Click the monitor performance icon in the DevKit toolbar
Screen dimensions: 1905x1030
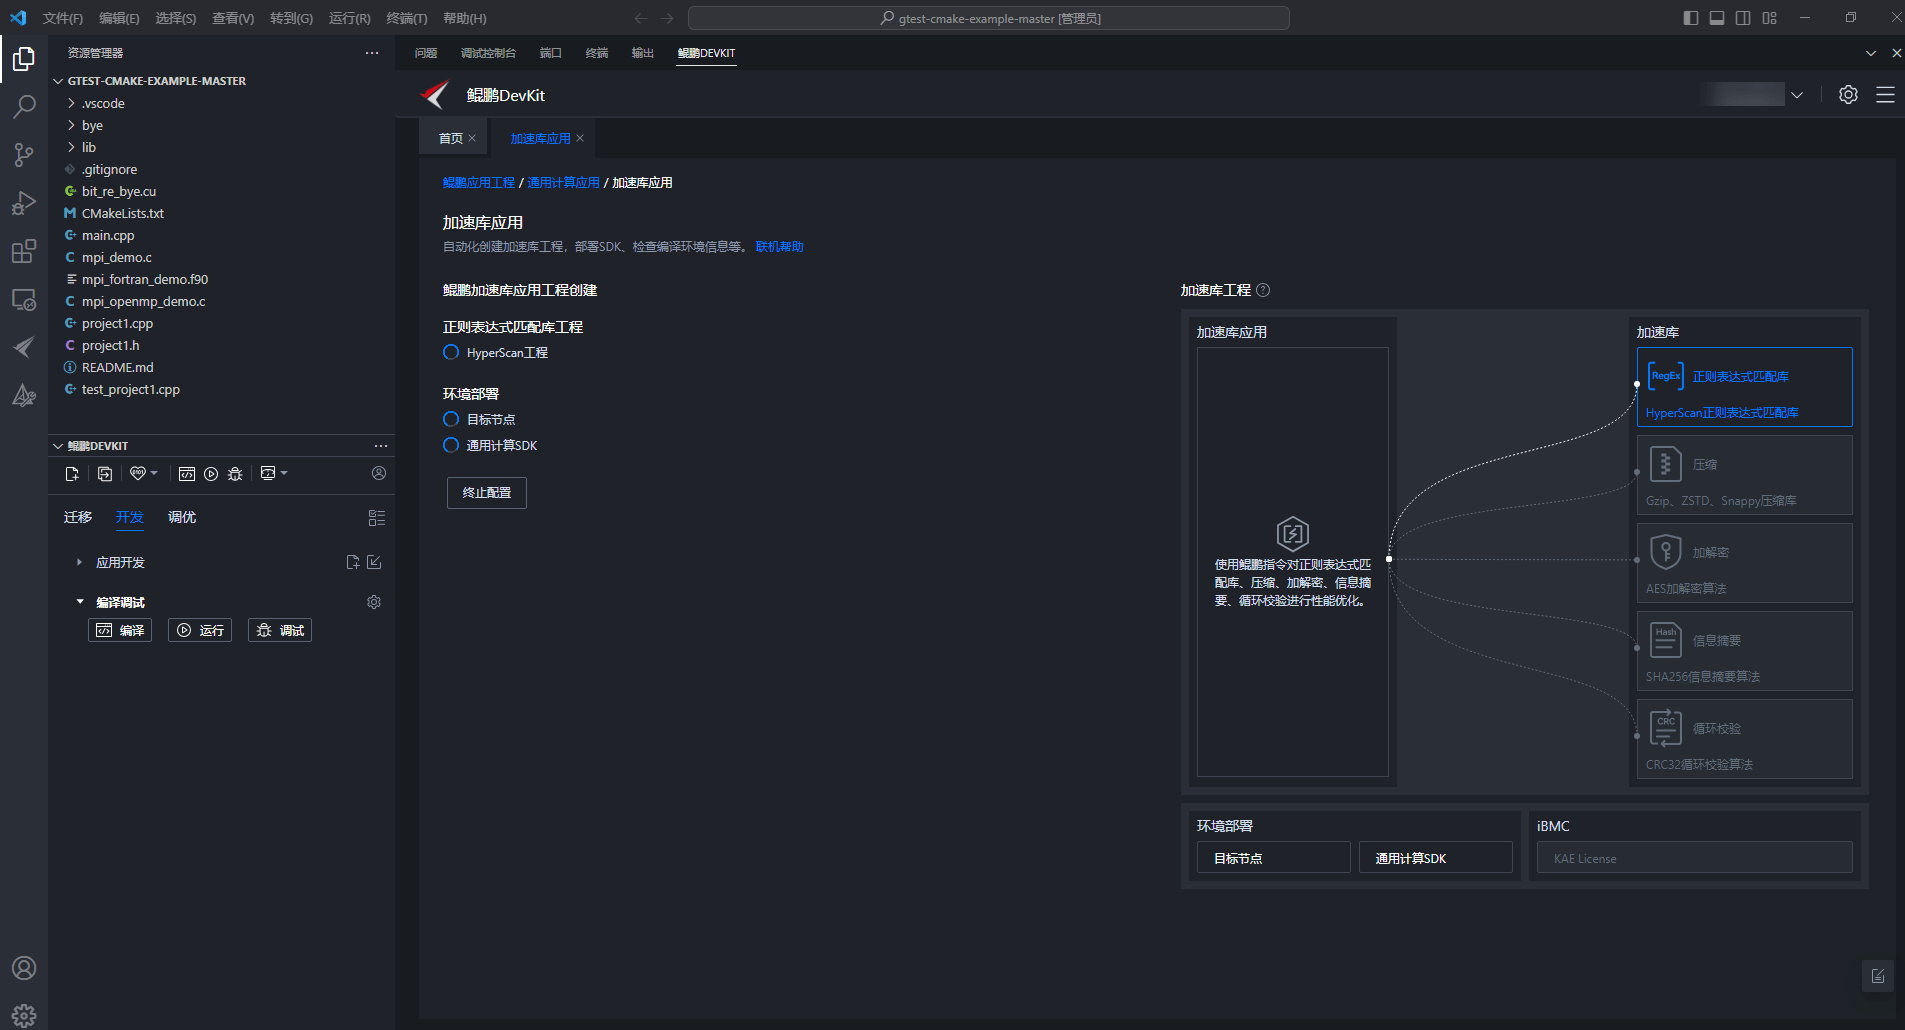(x=268, y=474)
